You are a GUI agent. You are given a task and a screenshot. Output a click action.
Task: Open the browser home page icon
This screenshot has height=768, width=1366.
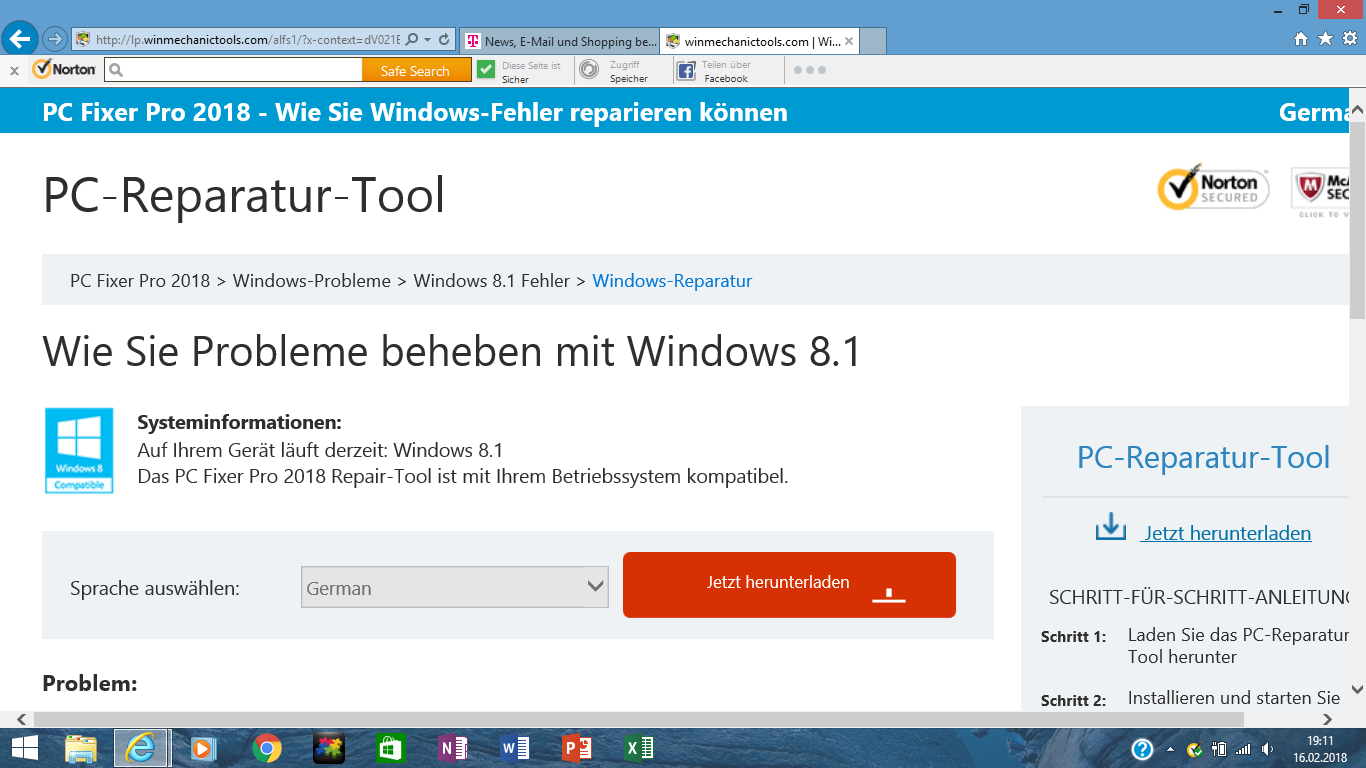pos(1301,39)
